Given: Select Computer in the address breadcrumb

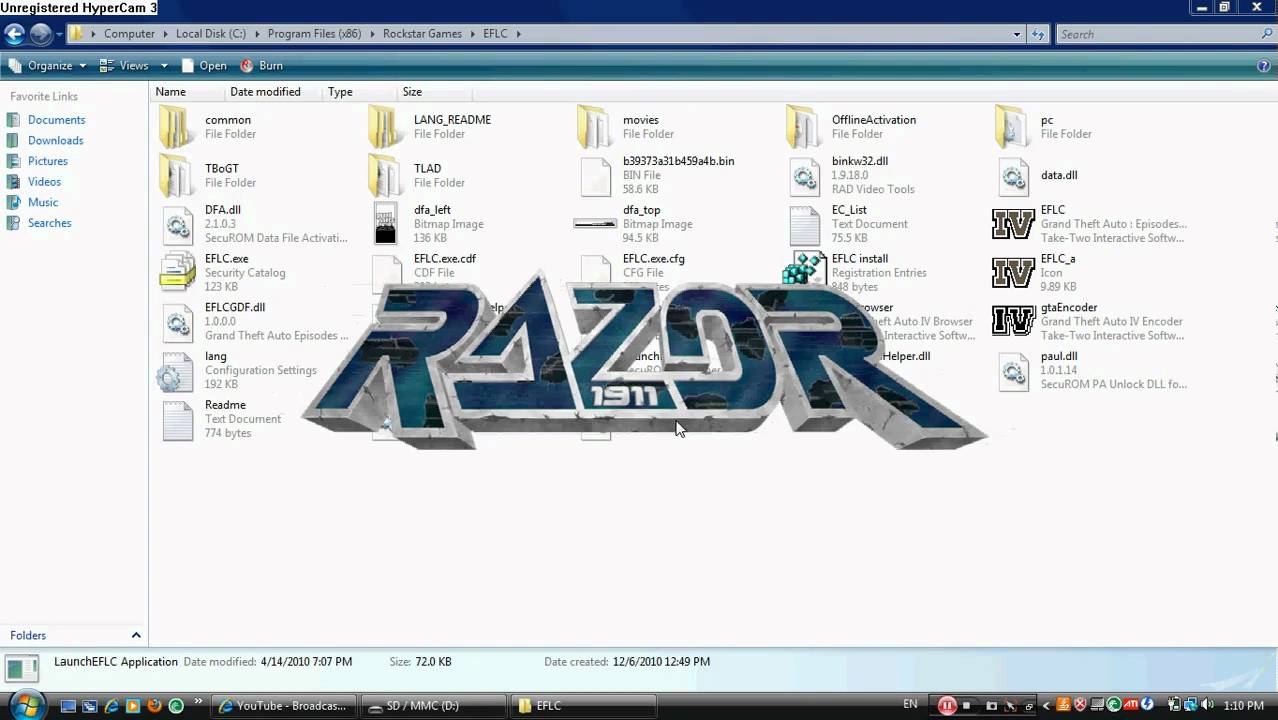Looking at the screenshot, I should click(x=129, y=34).
